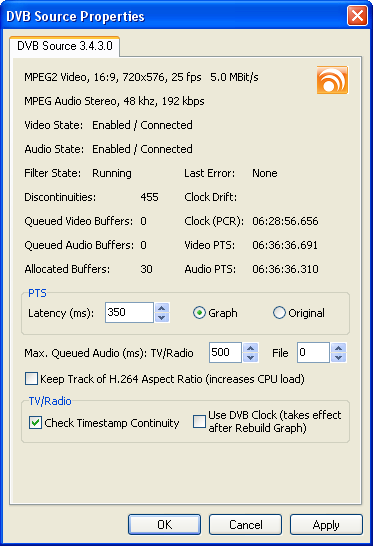Select the Original PTS radio option
This screenshot has width=373, height=546.
[279, 313]
